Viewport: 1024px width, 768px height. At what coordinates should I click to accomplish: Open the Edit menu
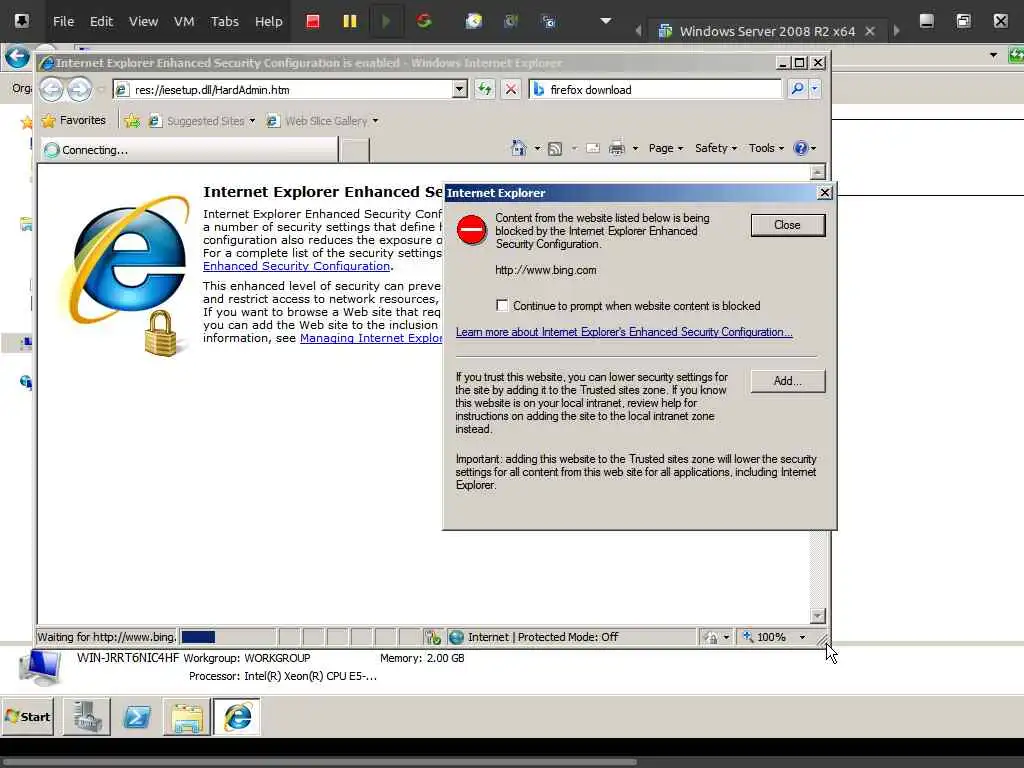tap(101, 22)
